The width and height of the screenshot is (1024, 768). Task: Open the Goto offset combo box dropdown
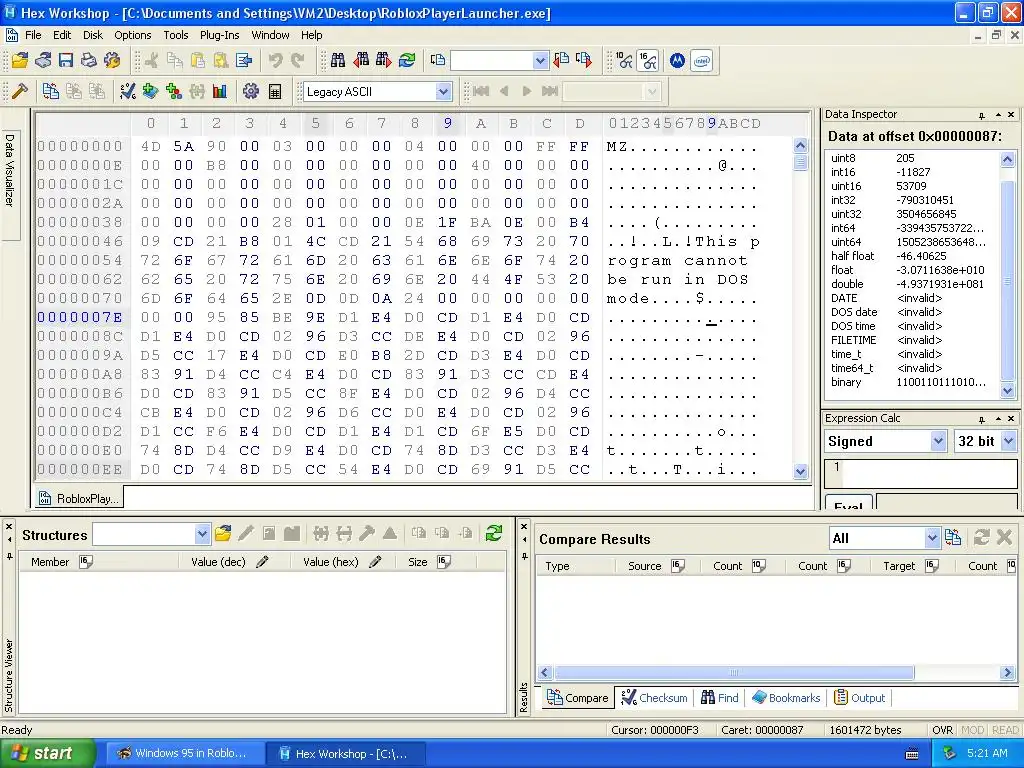coord(540,61)
